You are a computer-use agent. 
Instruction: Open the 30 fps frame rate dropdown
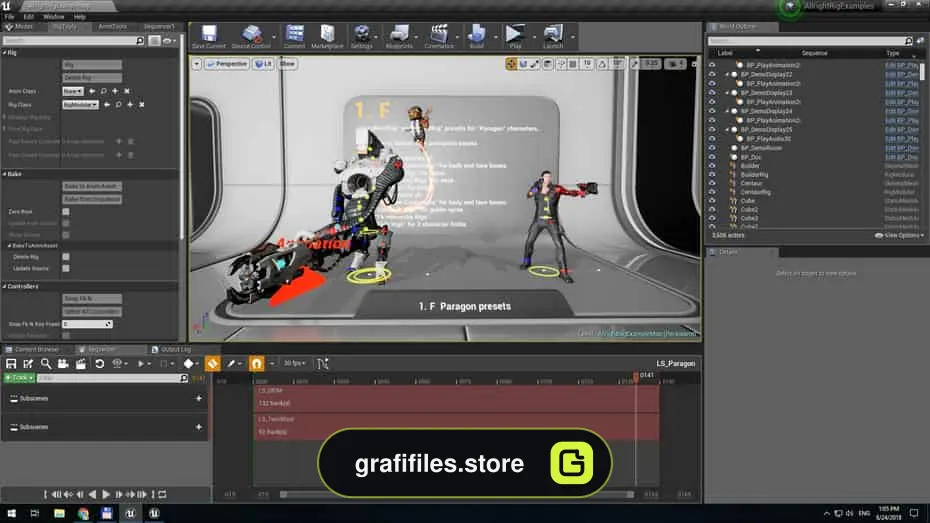(x=294, y=363)
